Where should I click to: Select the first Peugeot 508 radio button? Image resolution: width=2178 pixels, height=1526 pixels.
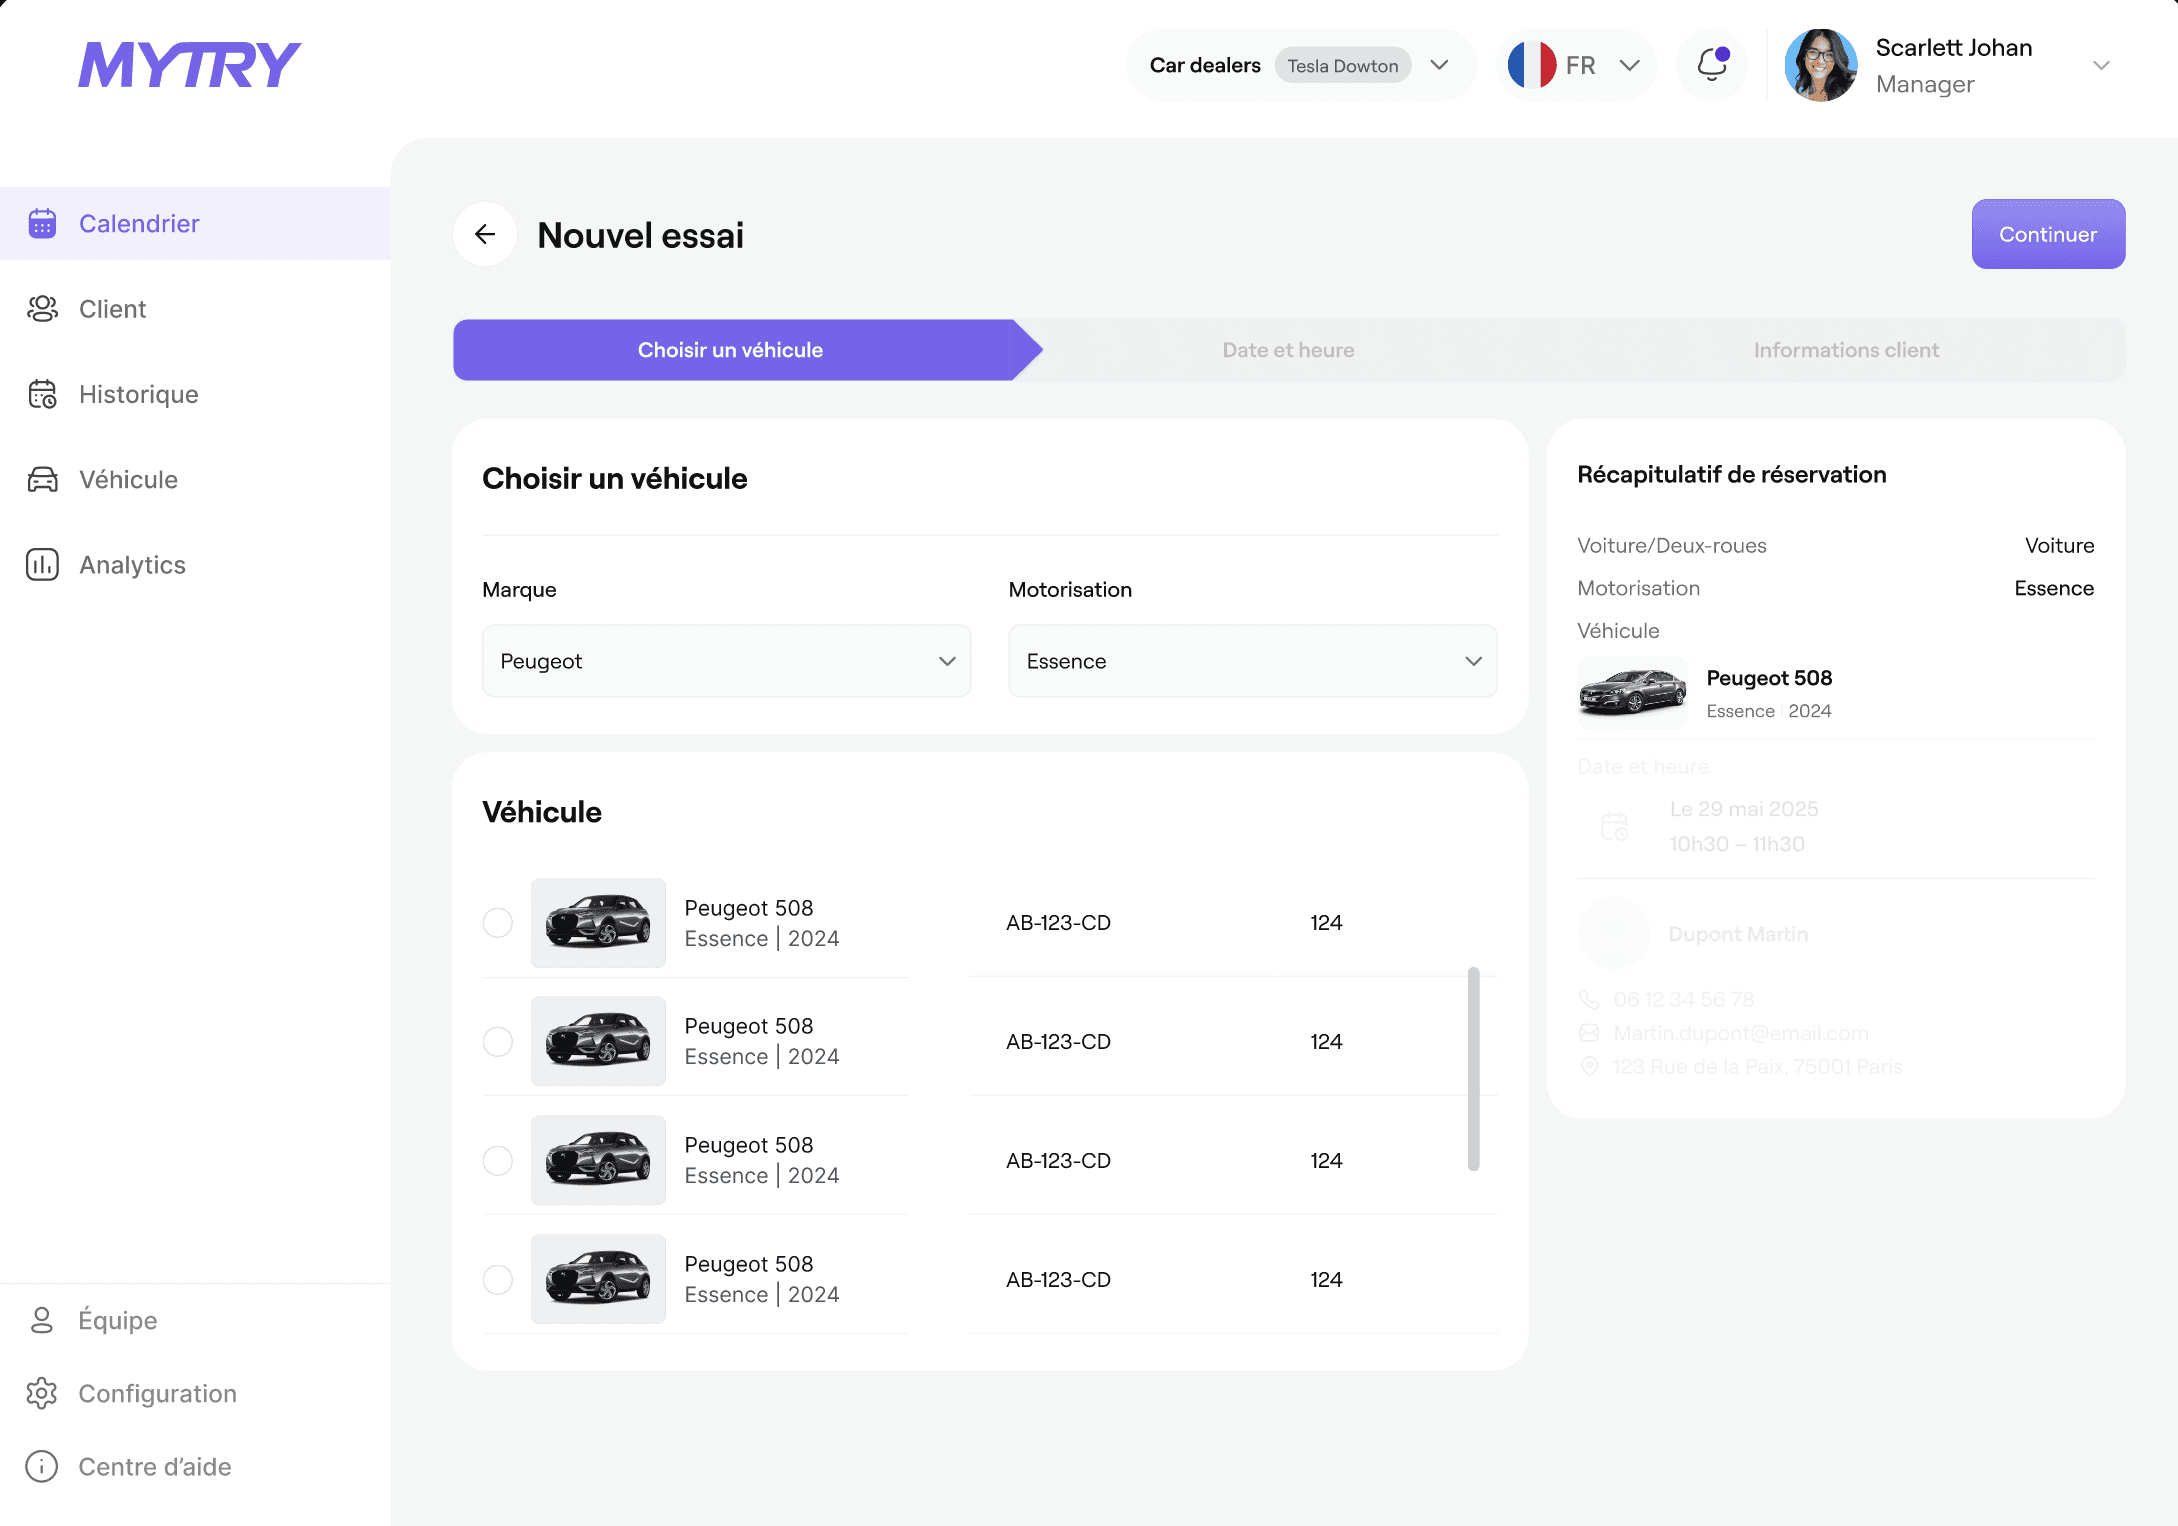tap(498, 922)
